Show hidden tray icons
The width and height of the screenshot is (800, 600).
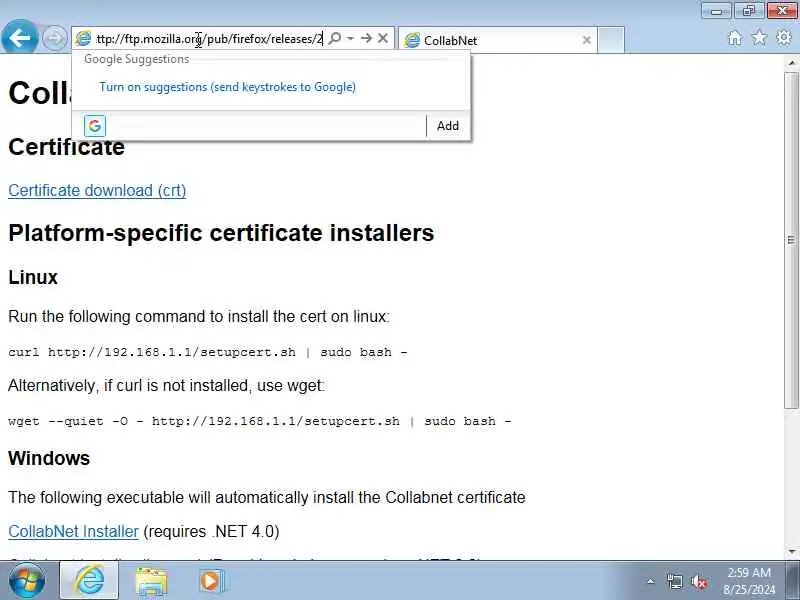pos(651,581)
